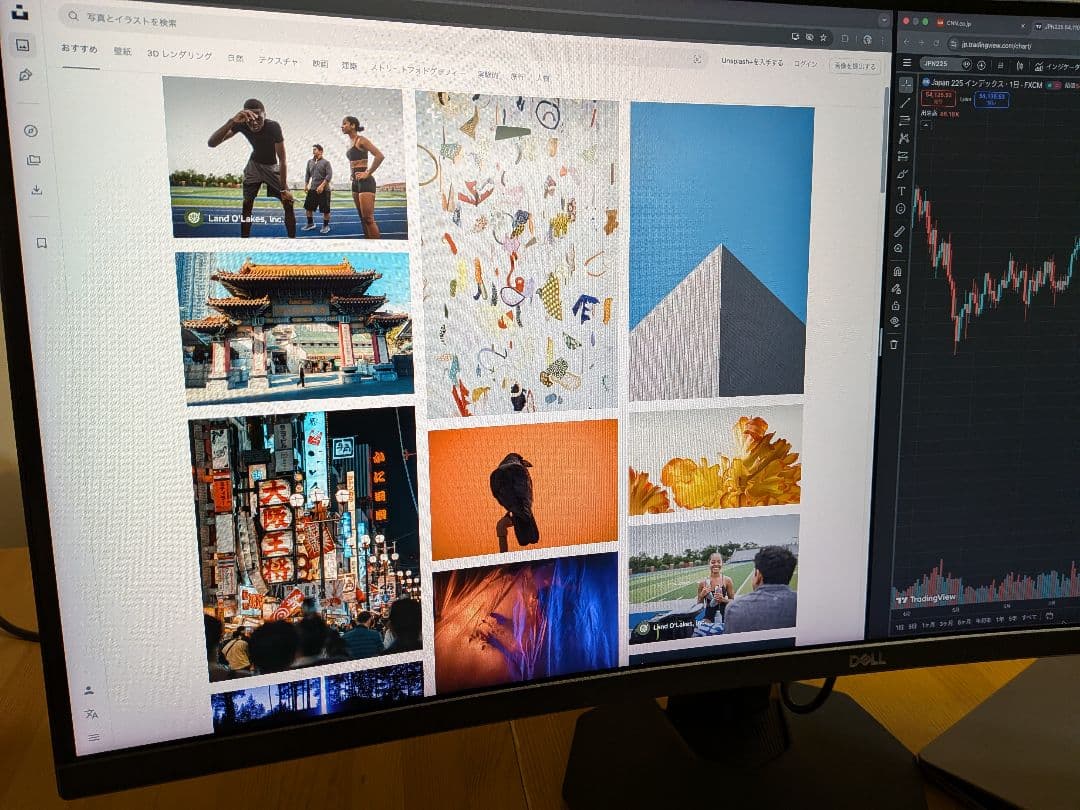The height and width of the screenshot is (810, 1080).
Task: Expand the Chrome tab search dropdown arrow
Action: pyautogui.click(x=883, y=20)
